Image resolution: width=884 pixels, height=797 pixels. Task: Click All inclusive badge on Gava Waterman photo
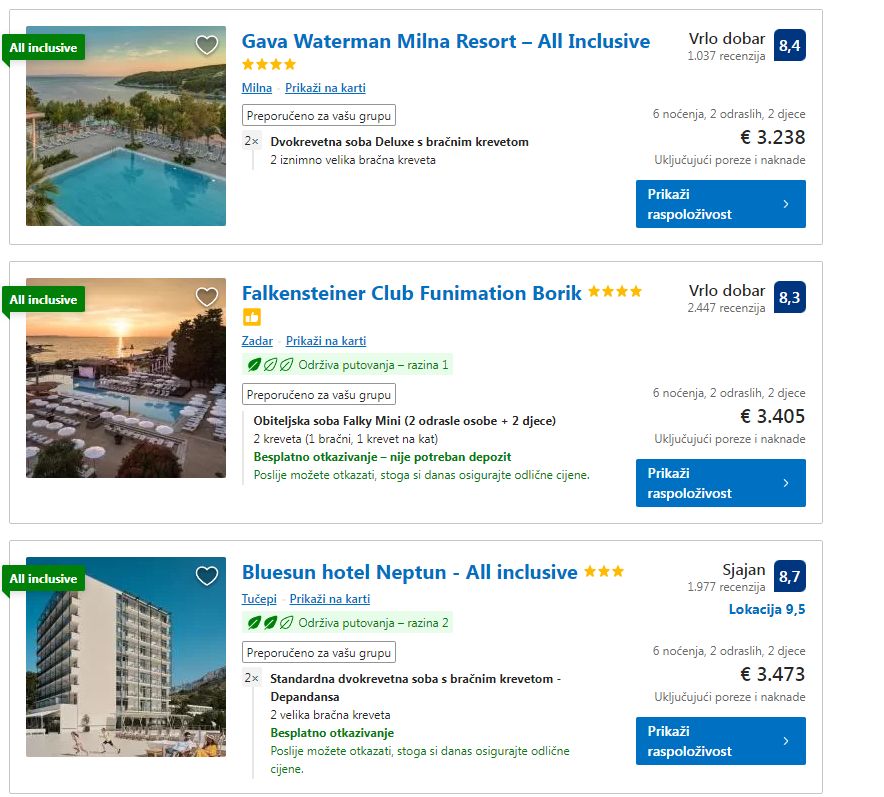click(x=43, y=48)
